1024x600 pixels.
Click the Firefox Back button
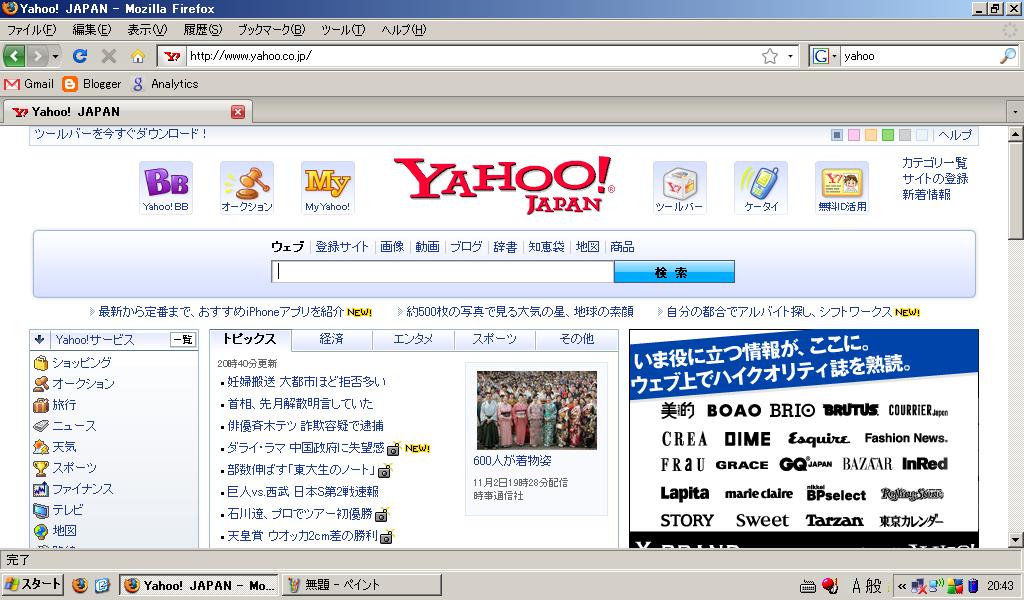tap(14, 56)
